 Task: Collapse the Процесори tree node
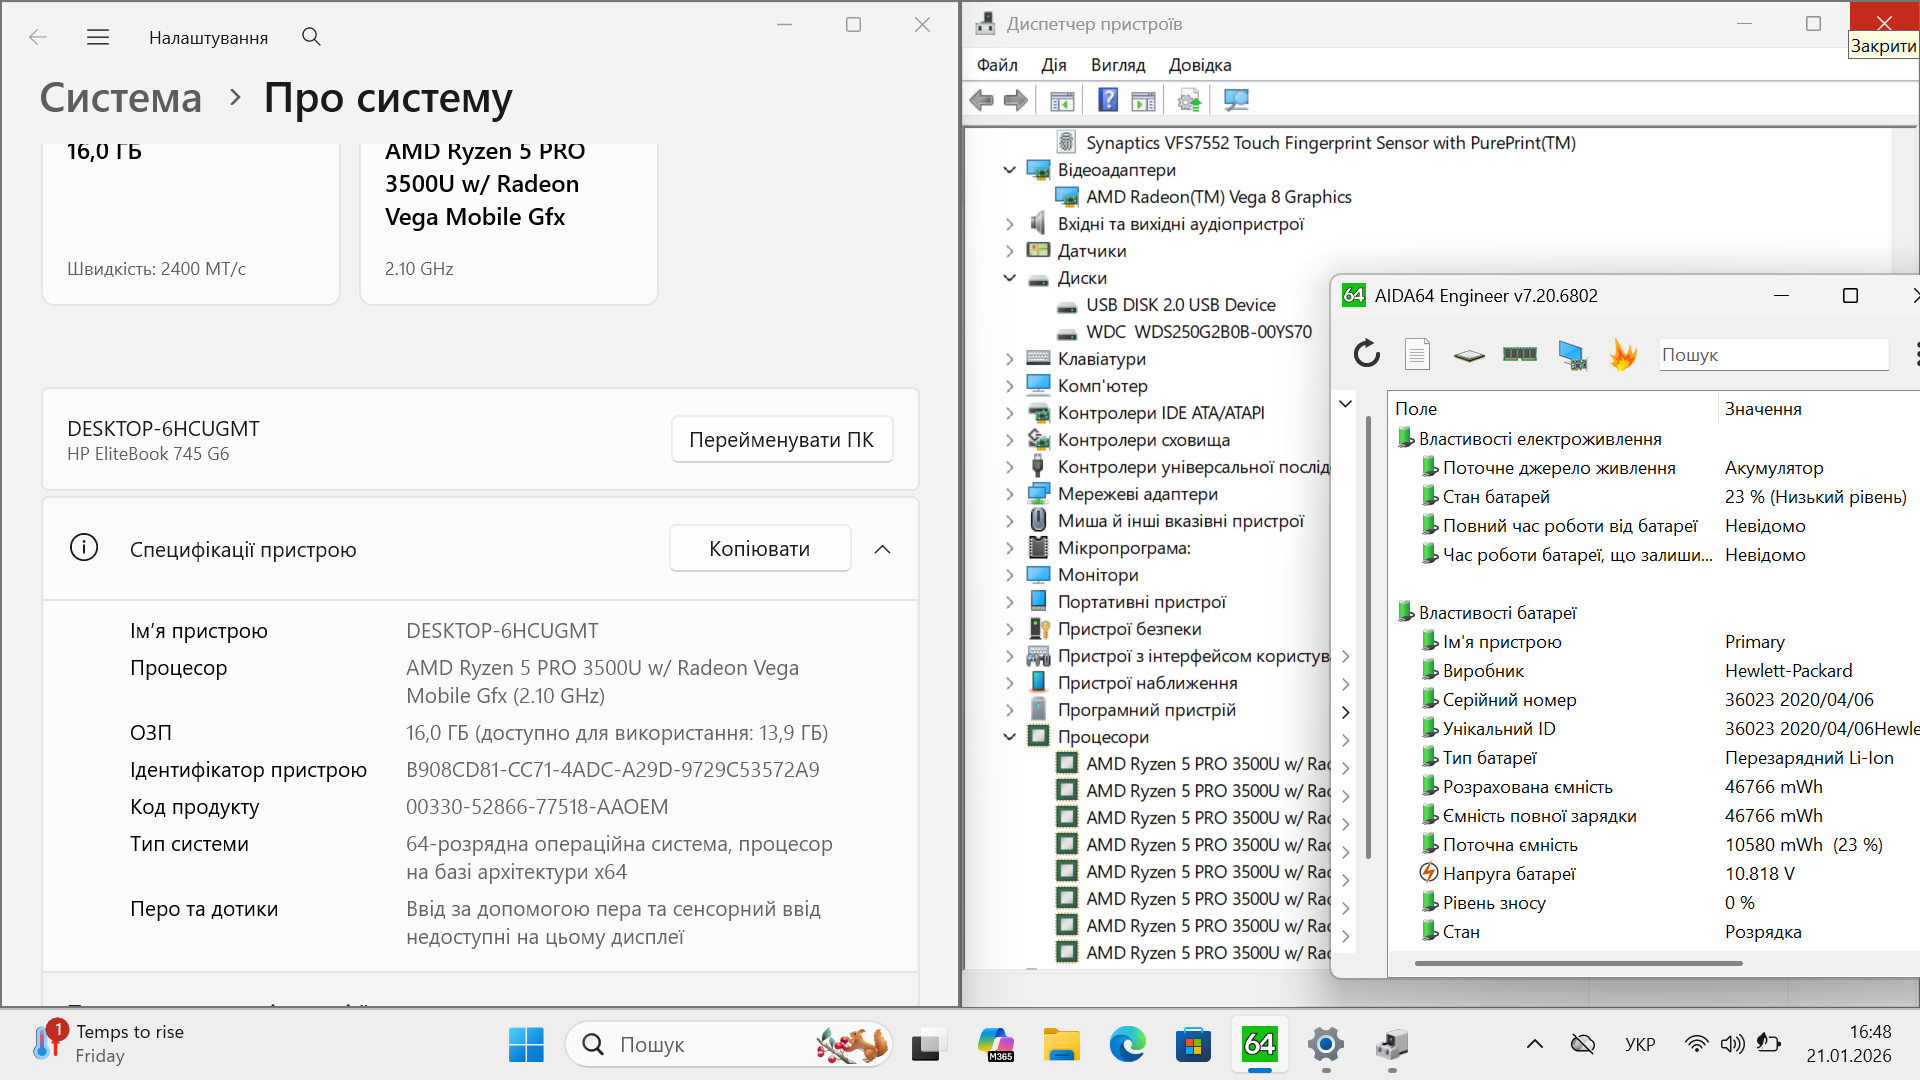click(x=1009, y=737)
